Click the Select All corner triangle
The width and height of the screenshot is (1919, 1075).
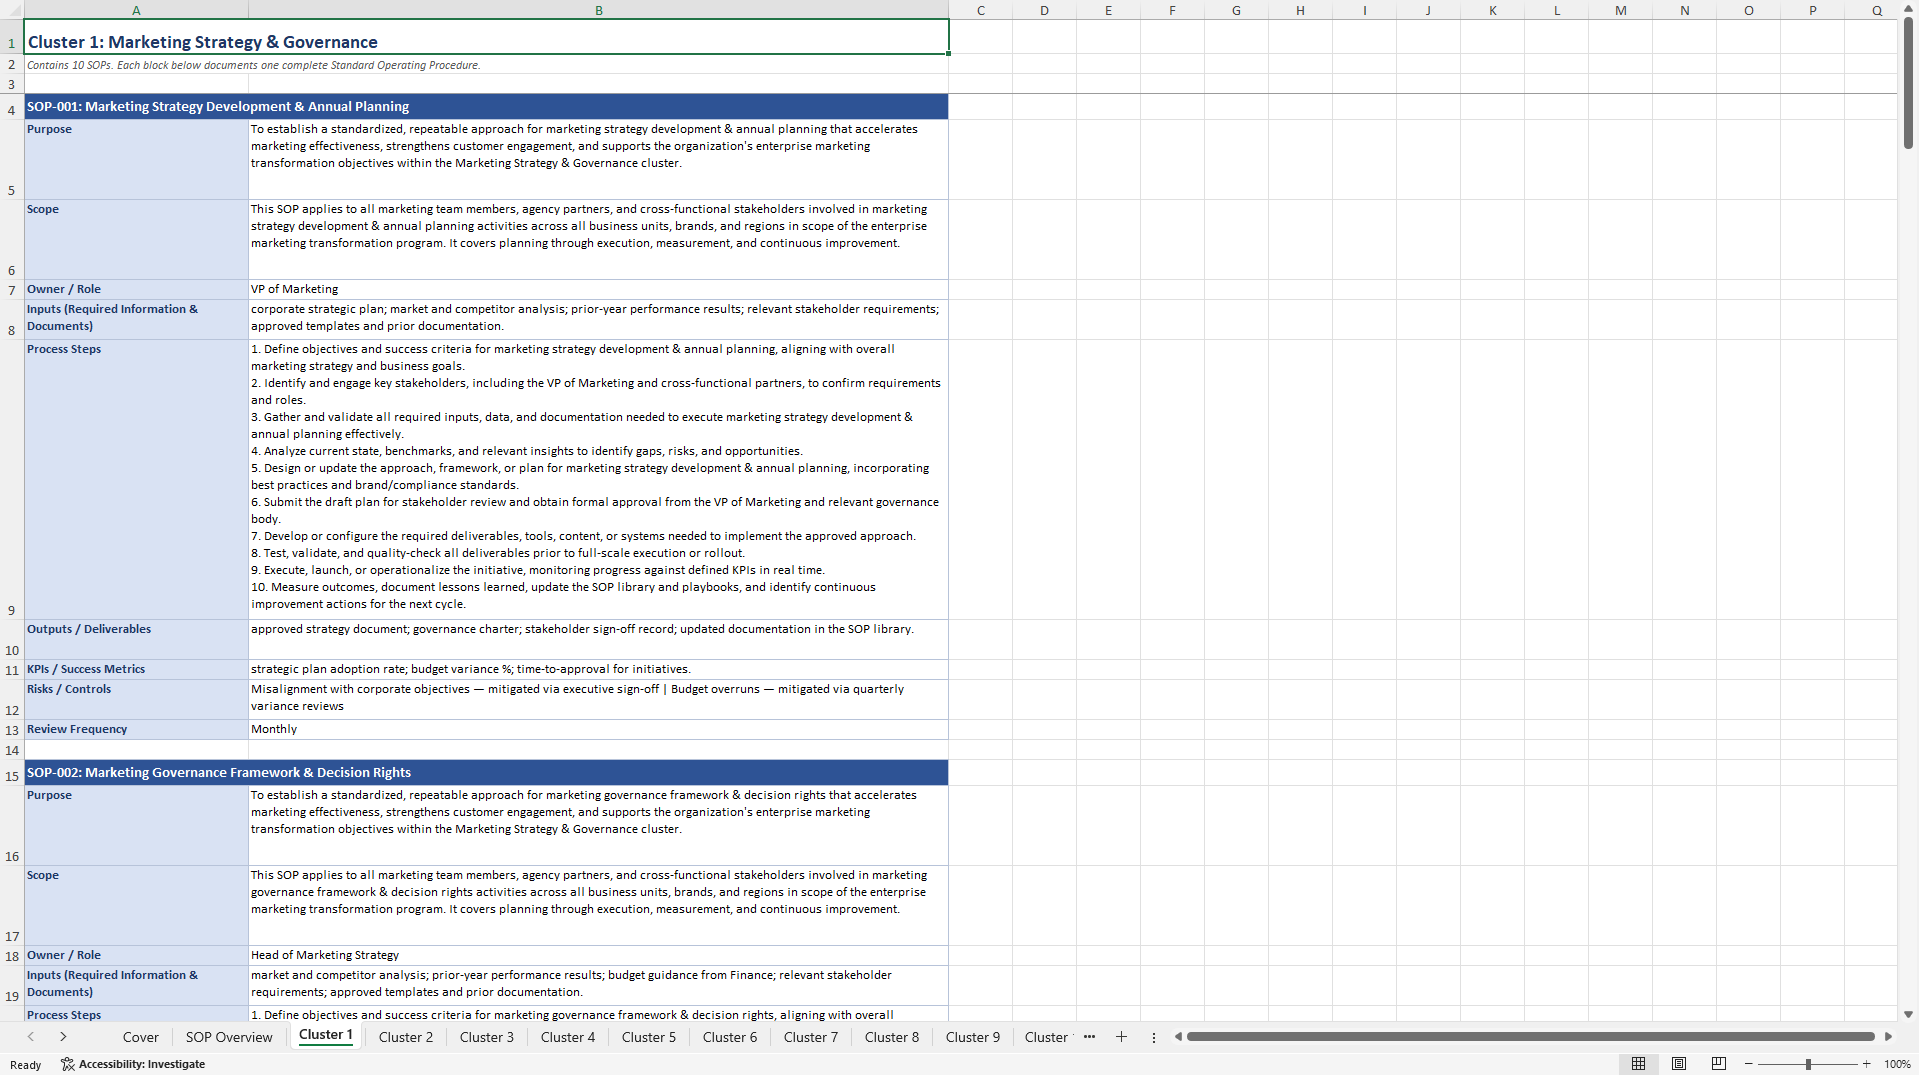pyautogui.click(x=12, y=10)
